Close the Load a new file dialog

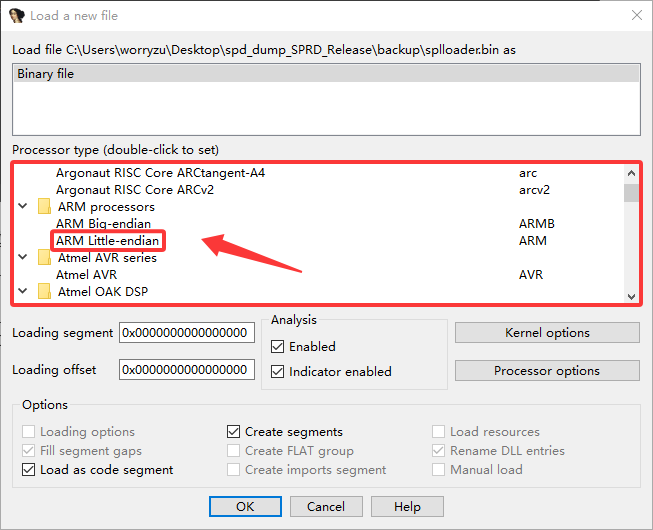point(636,16)
